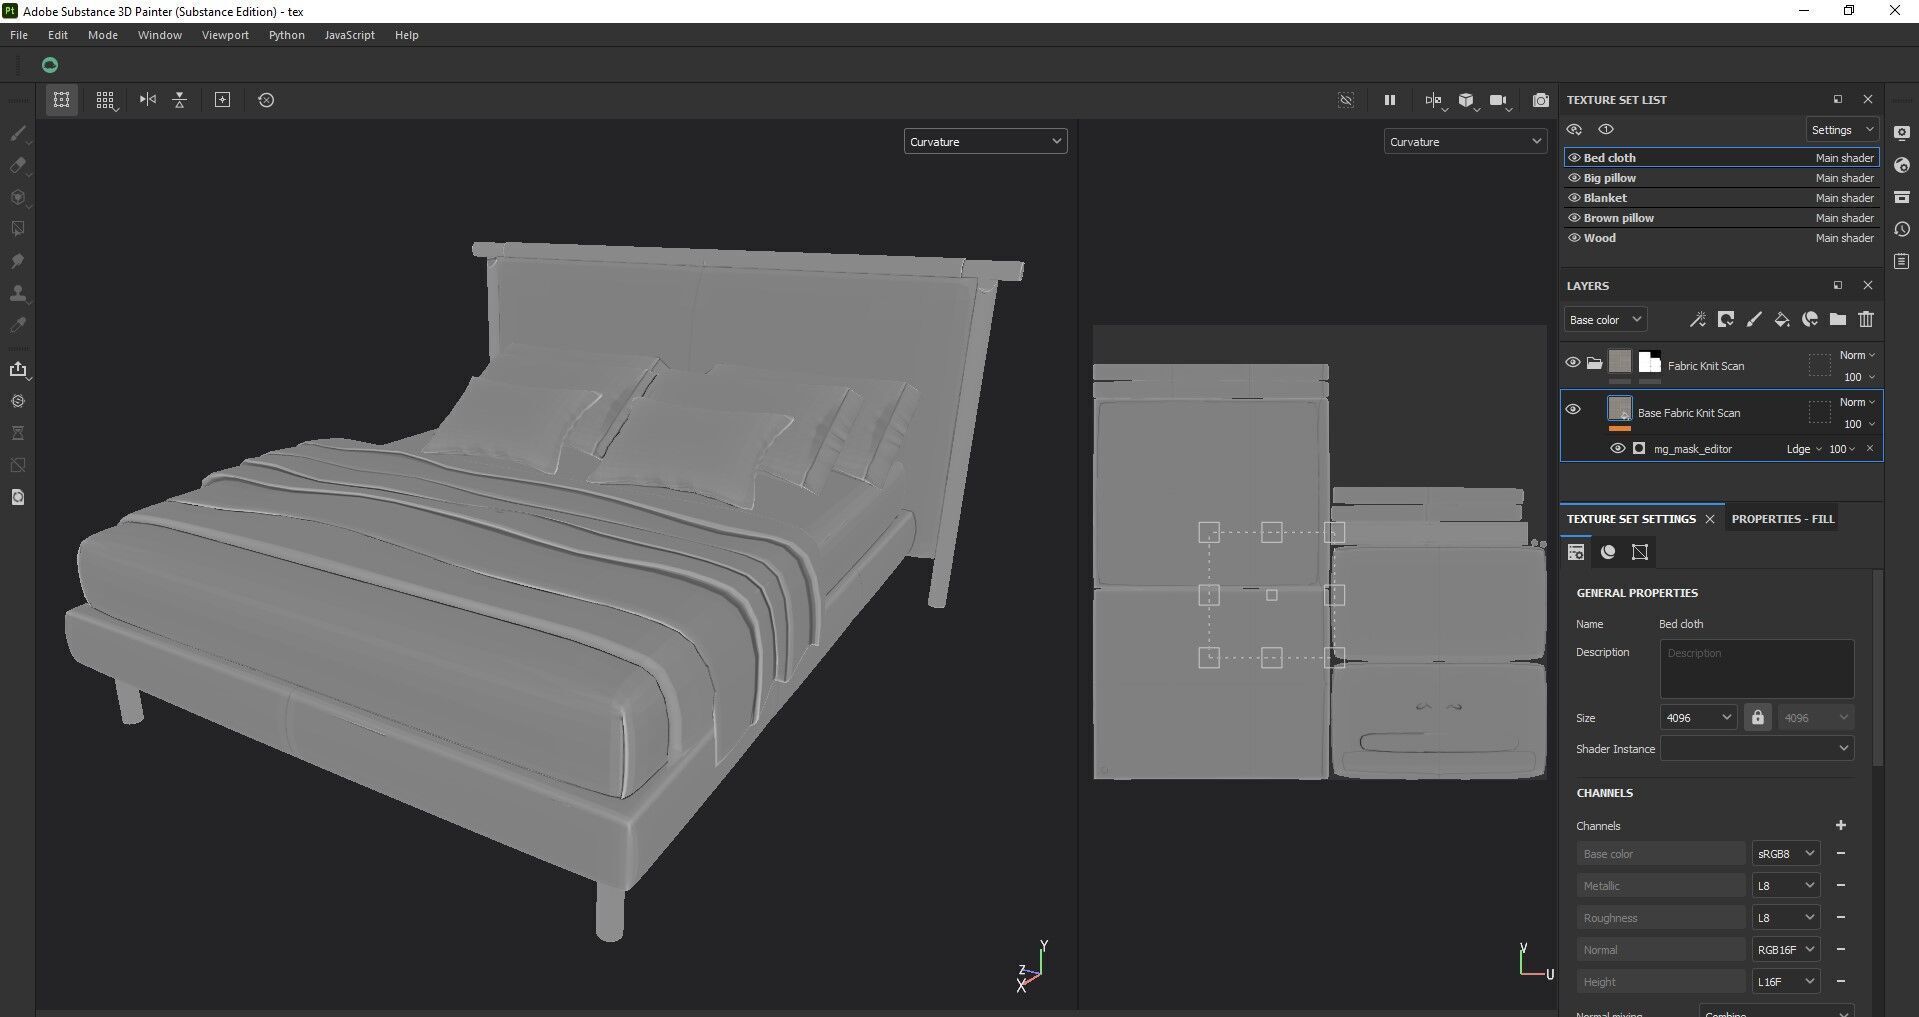
Task: Open the Size 4096 dropdown
Action: (1698, 718)
